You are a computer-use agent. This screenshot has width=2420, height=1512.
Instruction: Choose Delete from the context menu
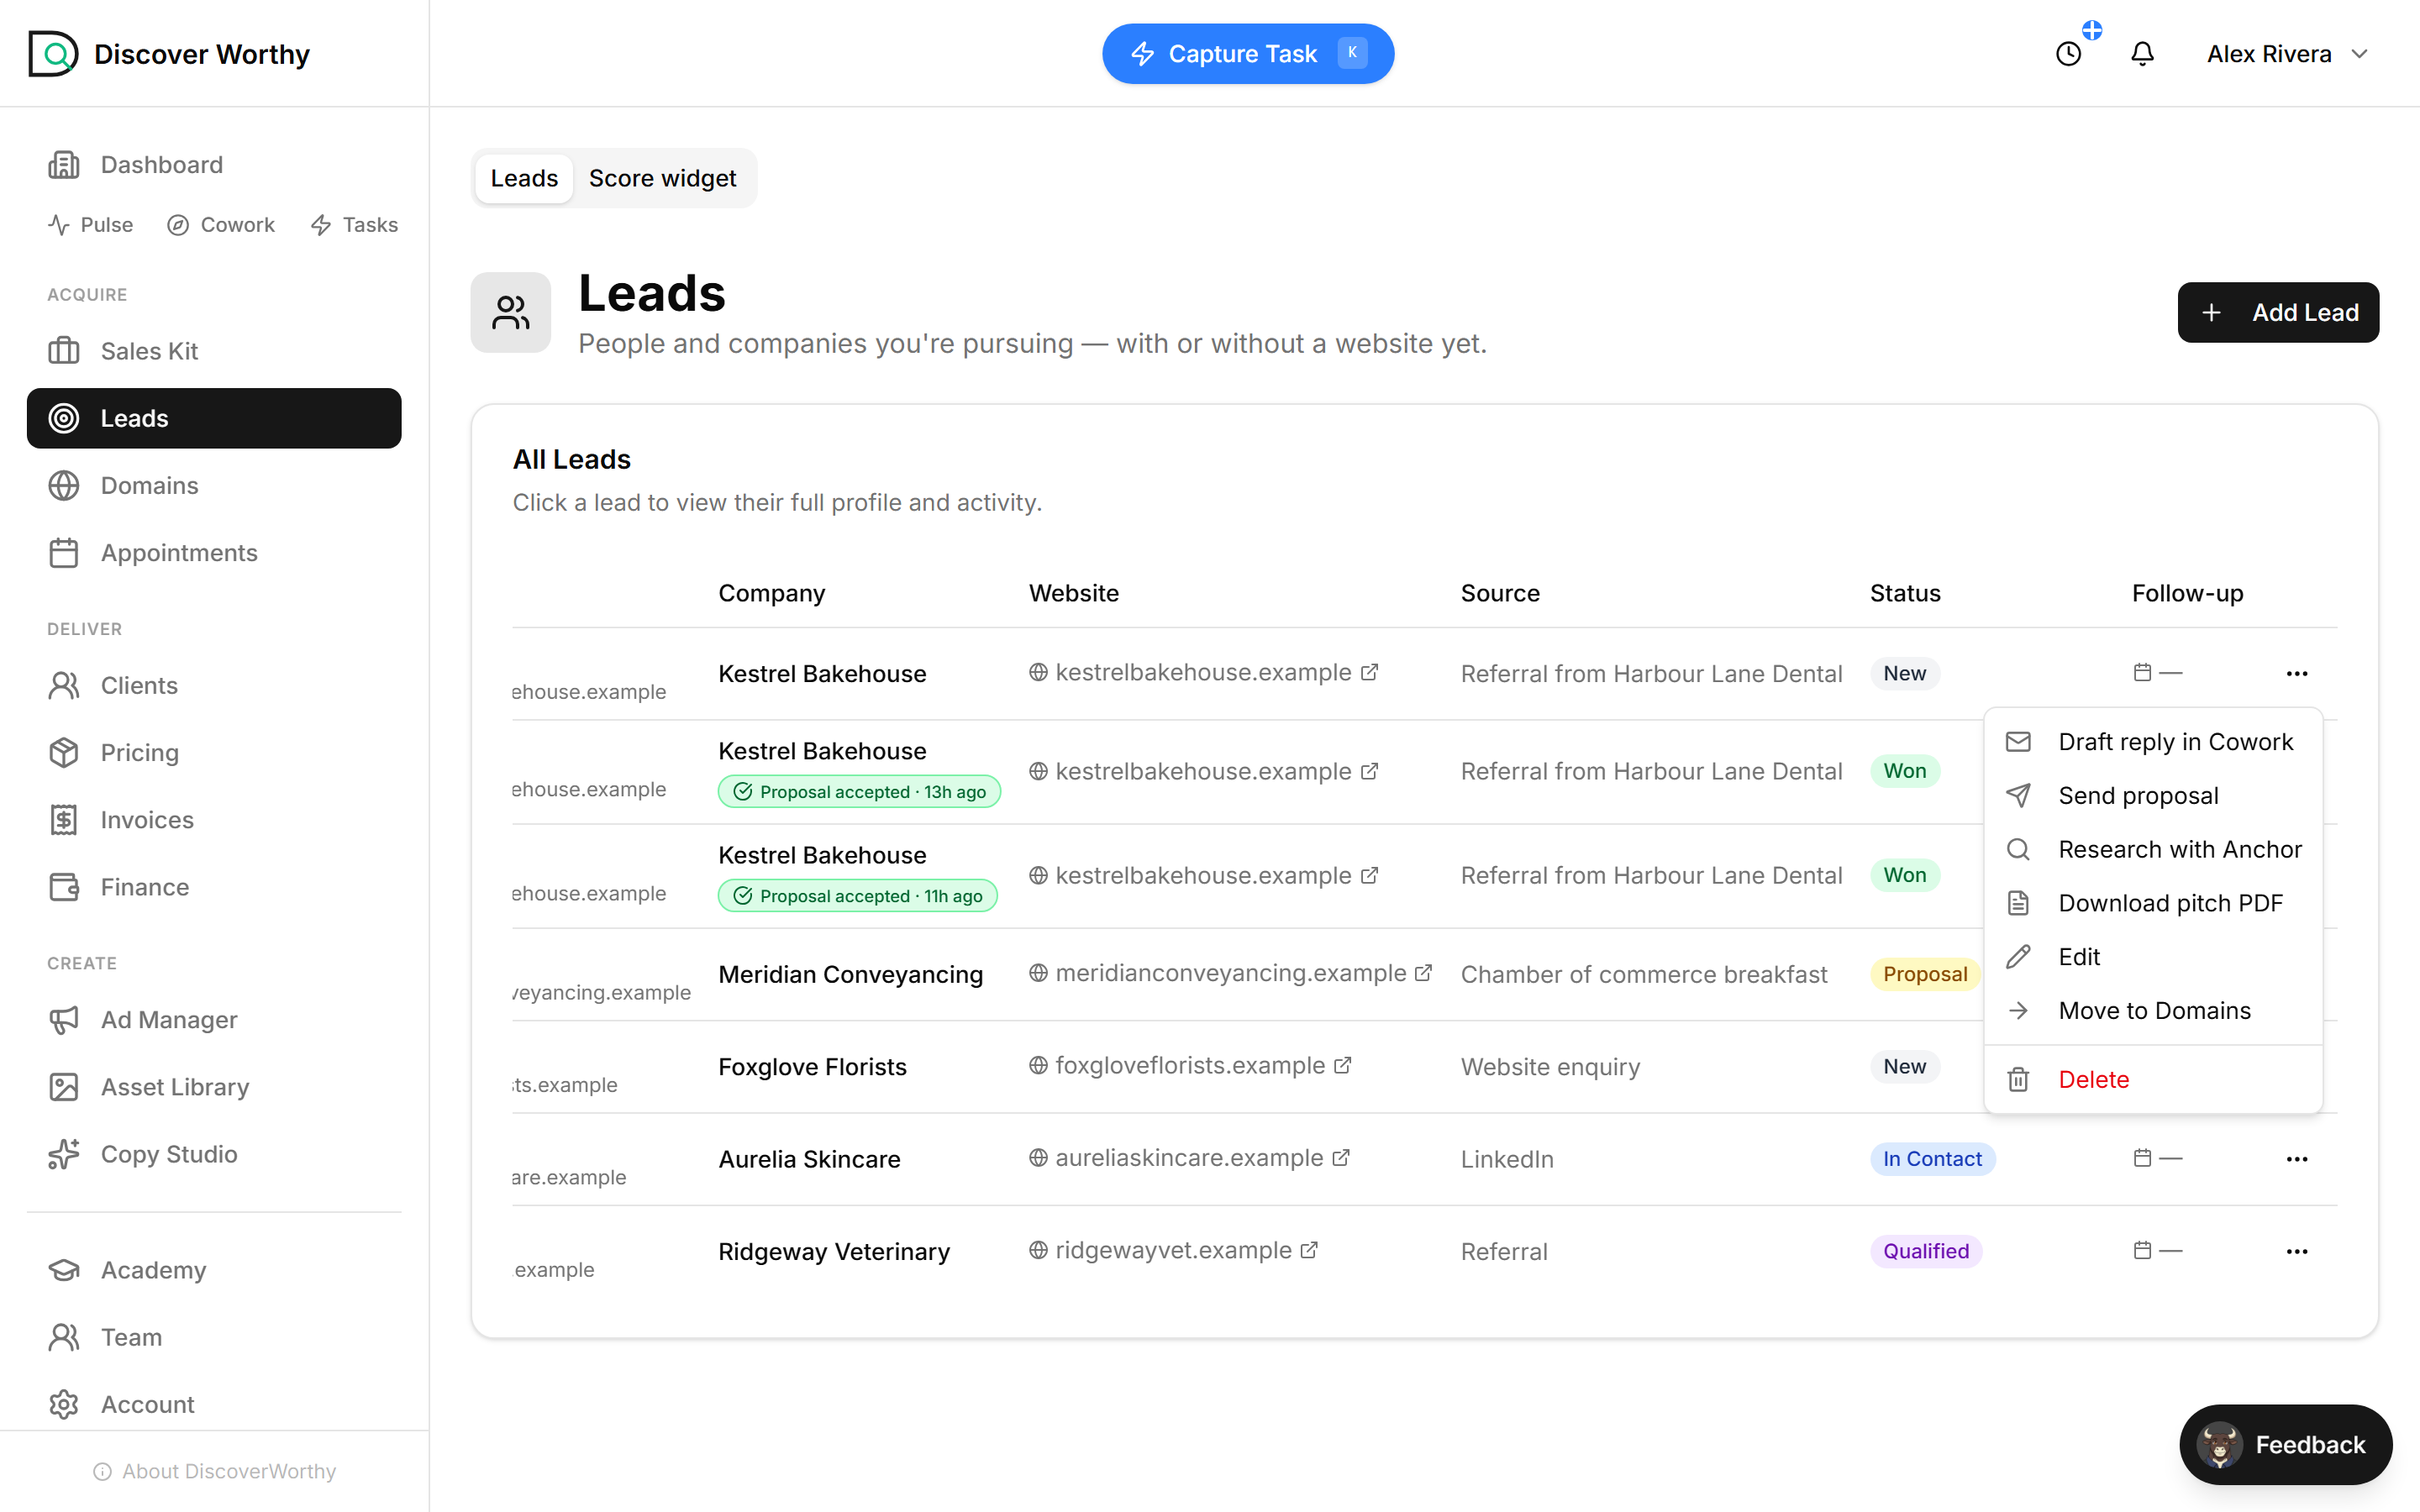[2153, 1080]
